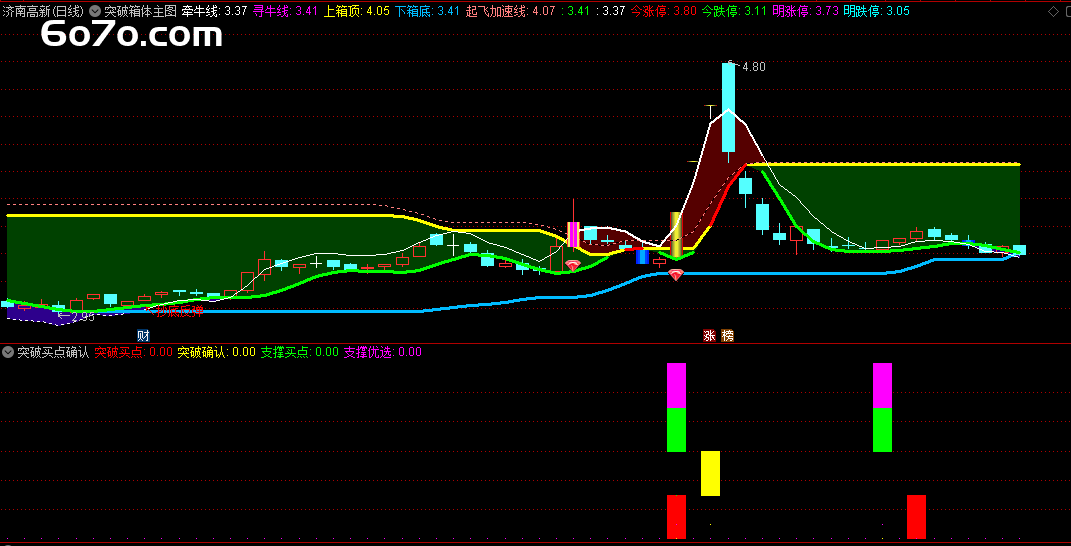Screen dimensions: 1071x546
Task: Click the red 抄底反弹 annotation
Action: [179, 312]
